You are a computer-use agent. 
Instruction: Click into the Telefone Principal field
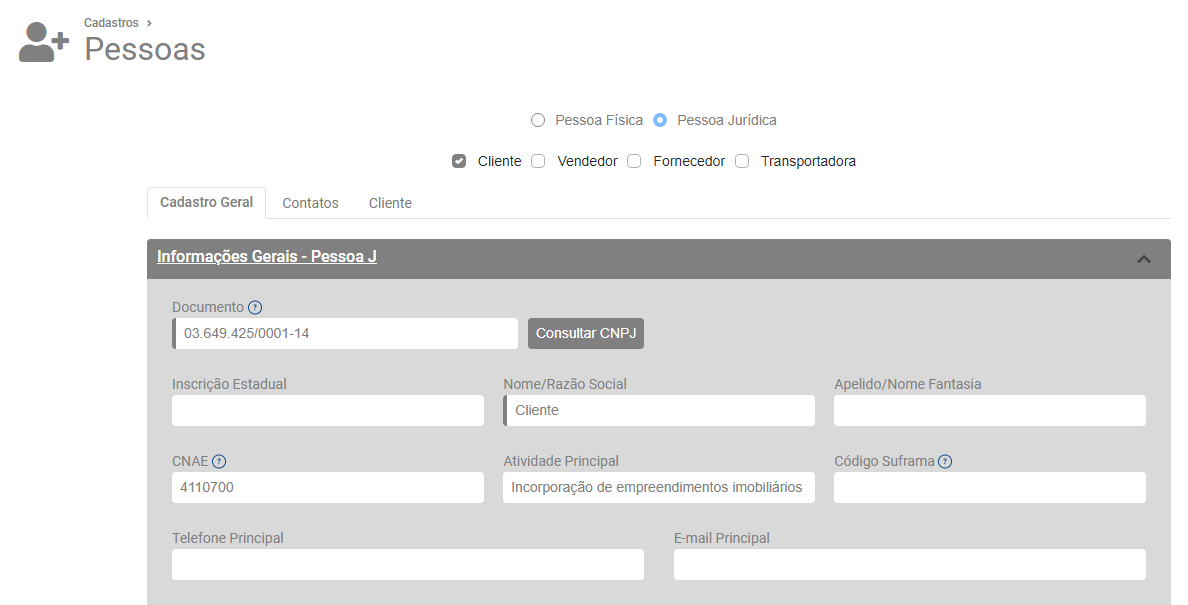pos(407,565)
